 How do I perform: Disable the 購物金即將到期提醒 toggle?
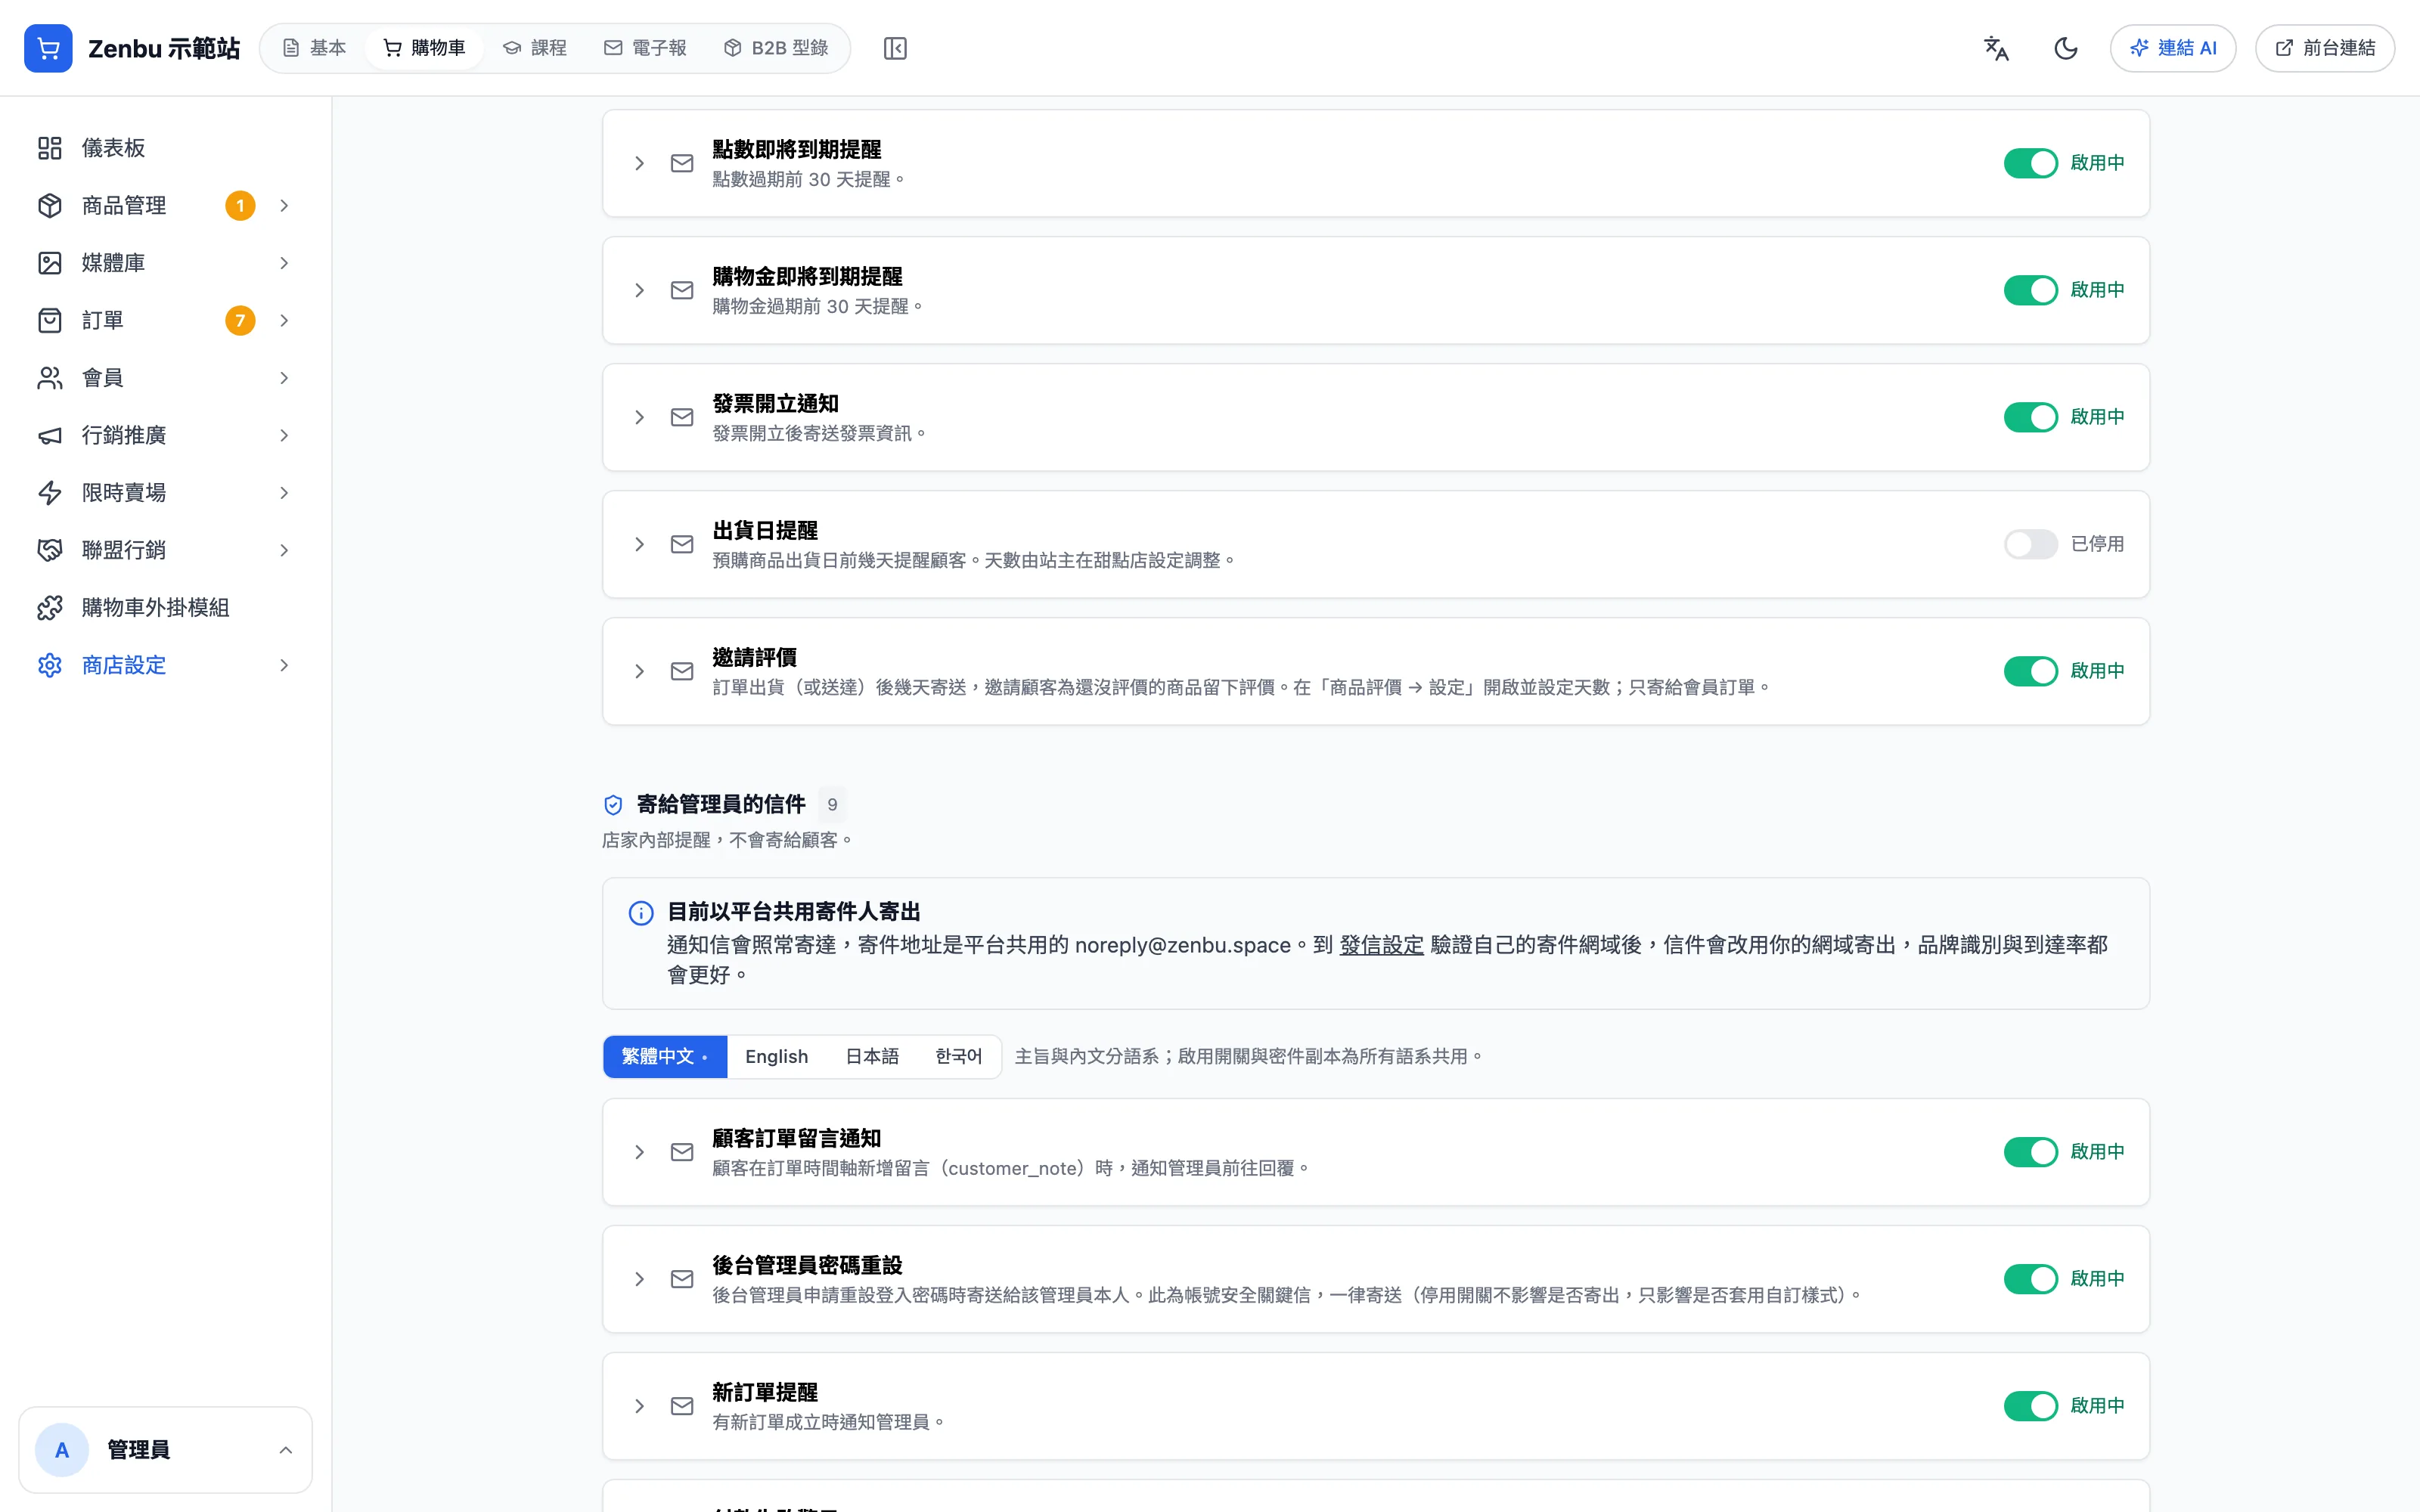[x=2030, y=290]
